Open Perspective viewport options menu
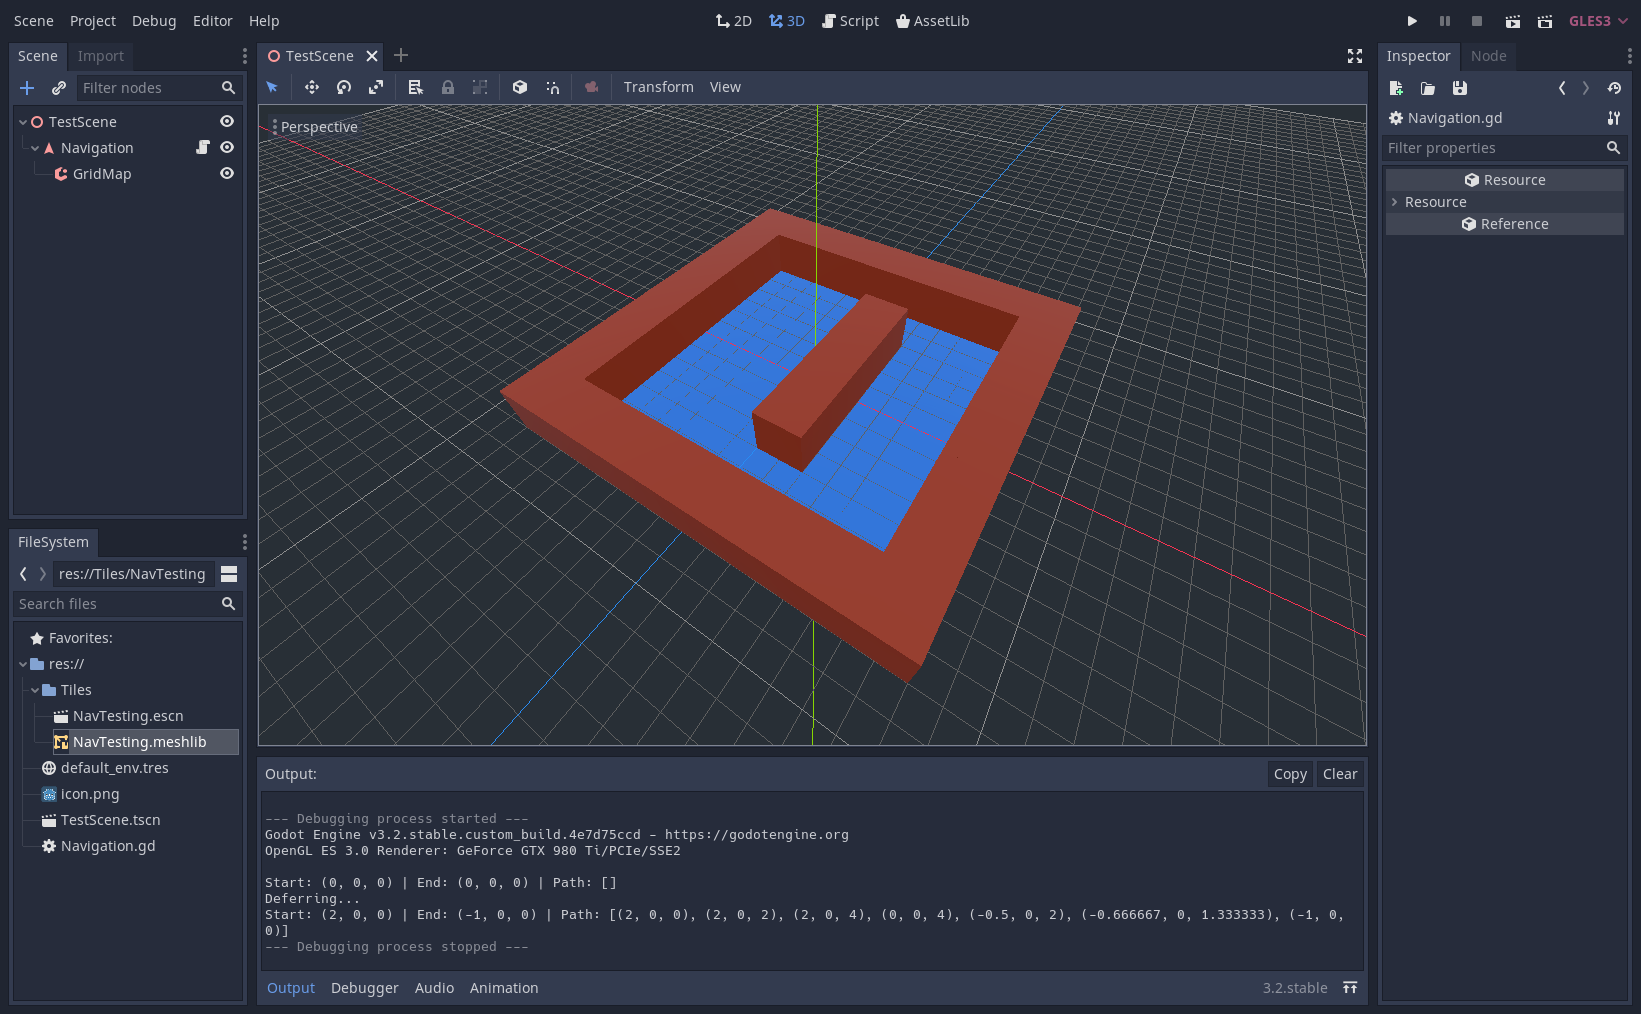Viewport: 1641px width, 1014px height. (x=314, y=127)
